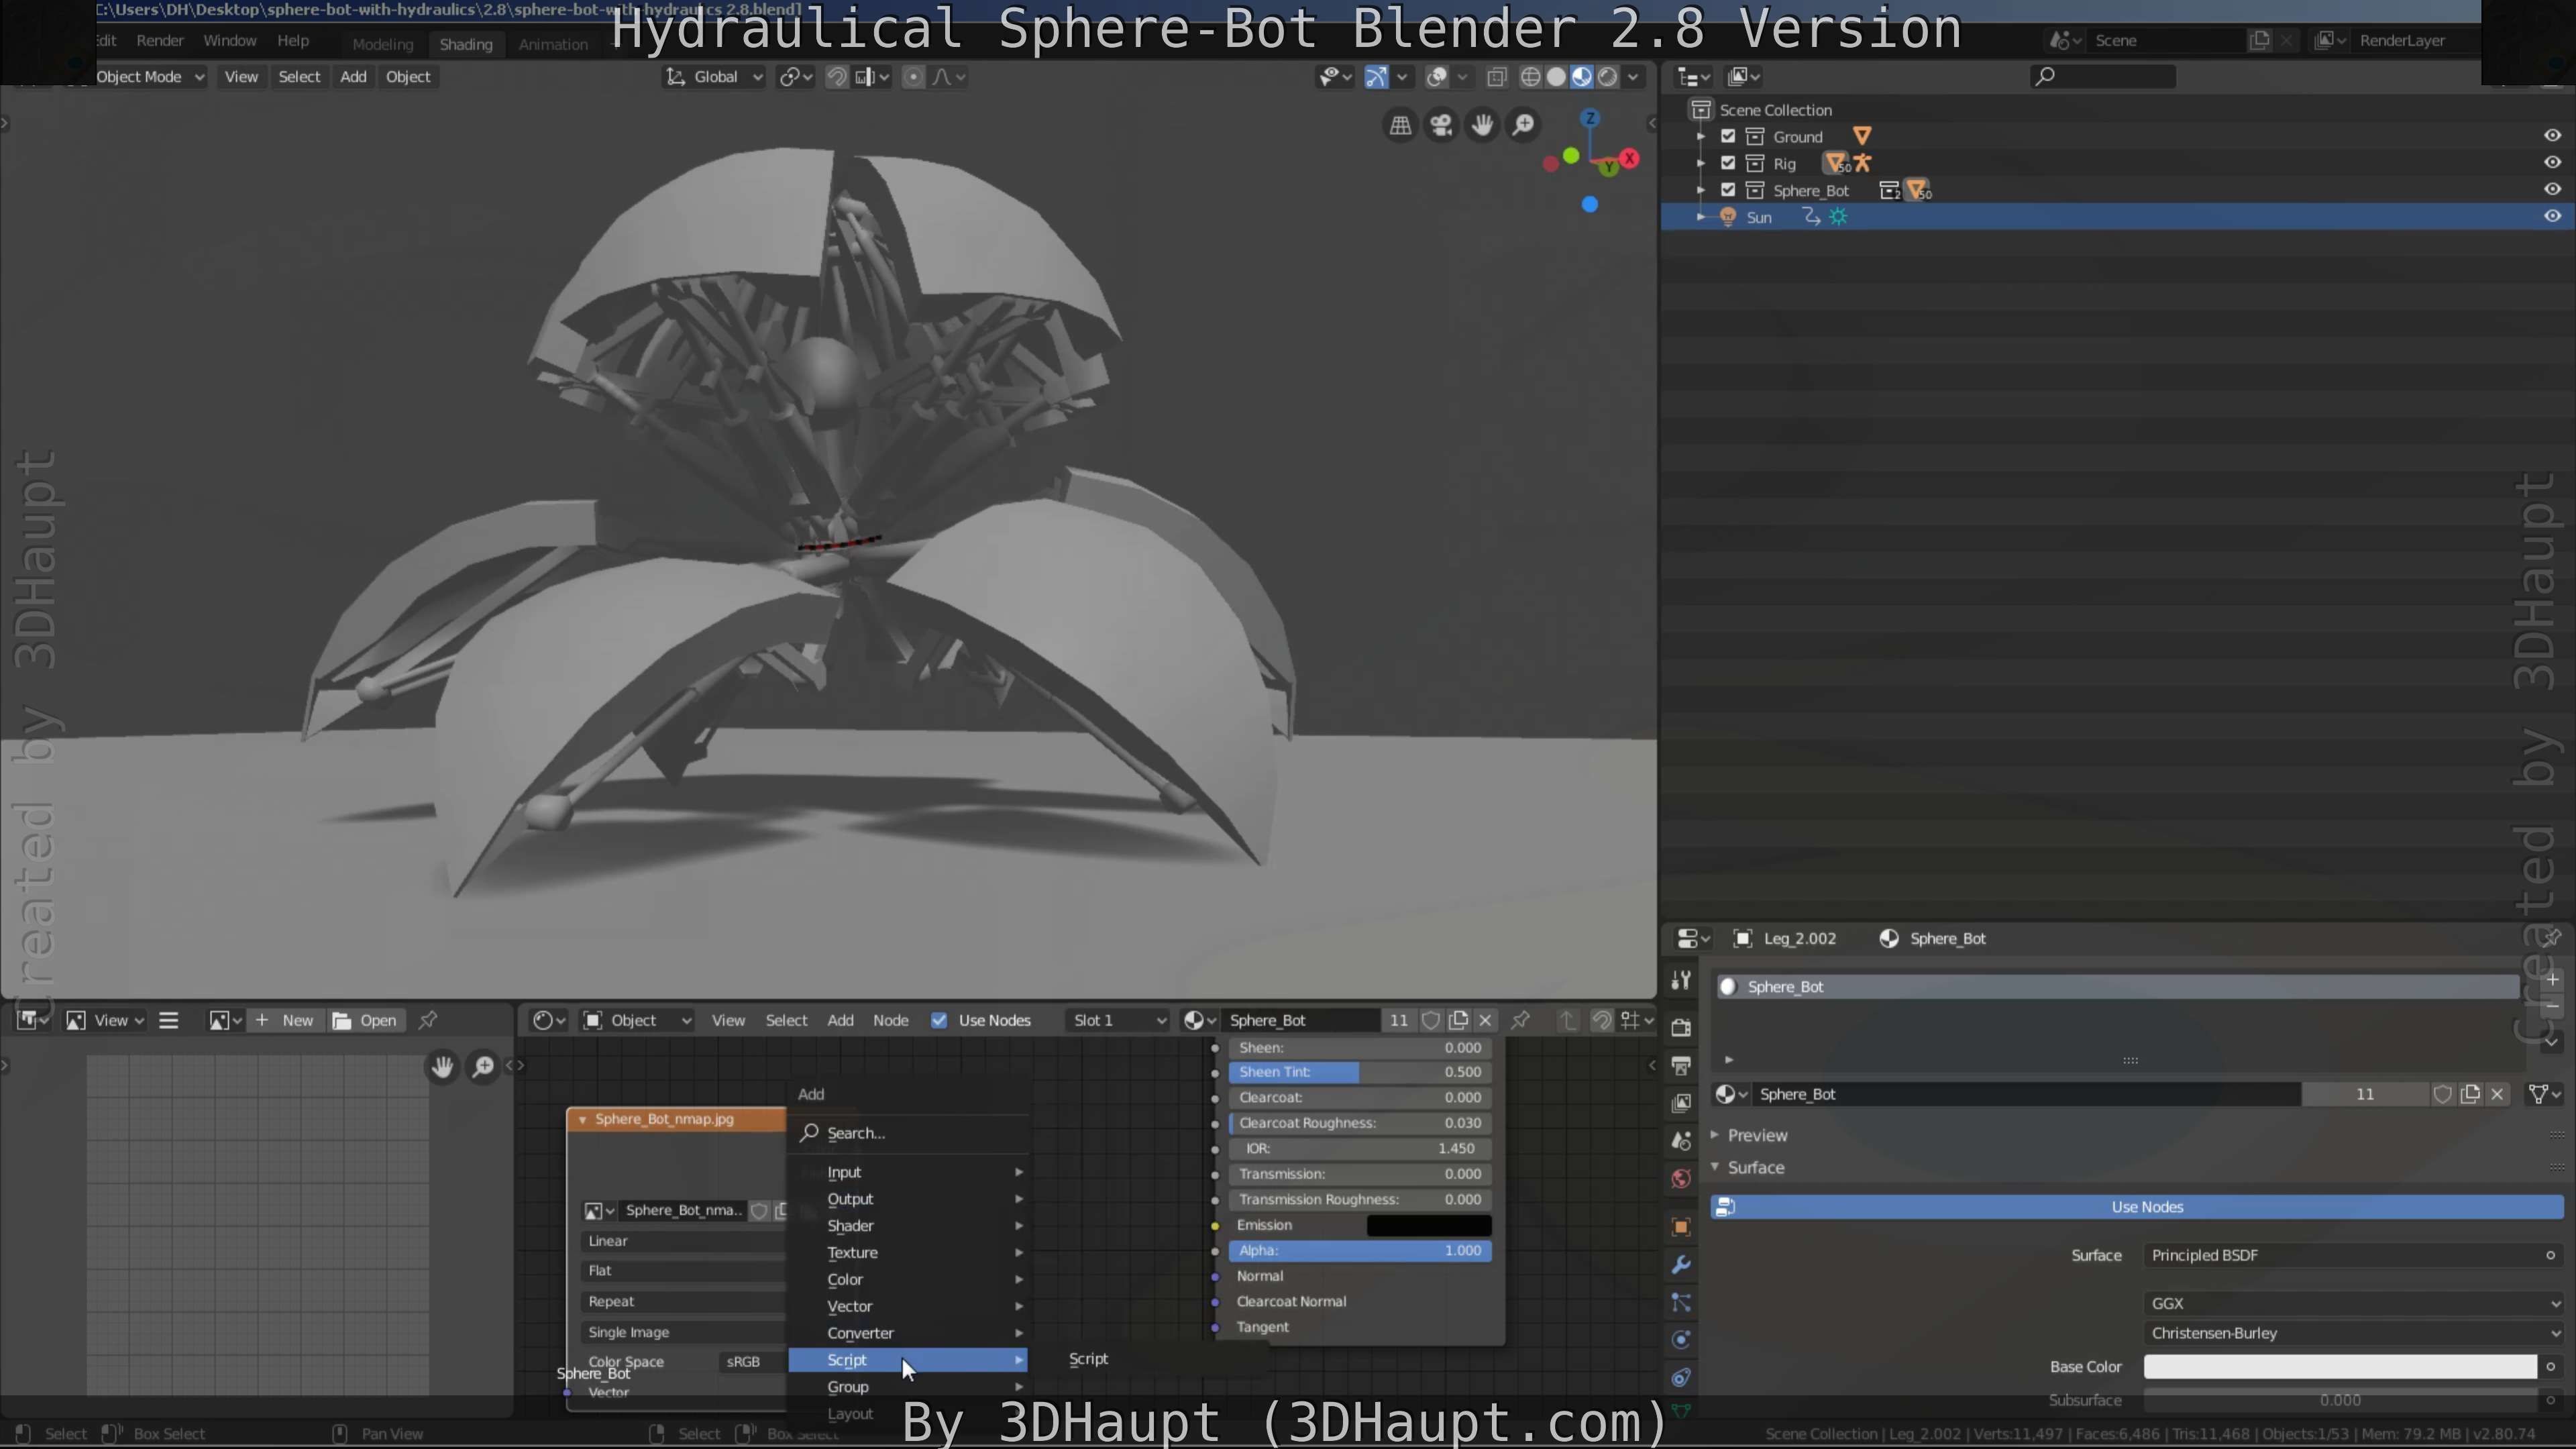Viewport: 2576px width, 1449px height.
Task: Toggle snapping magnet in 3D viewport header
Action: pos(837,77)
